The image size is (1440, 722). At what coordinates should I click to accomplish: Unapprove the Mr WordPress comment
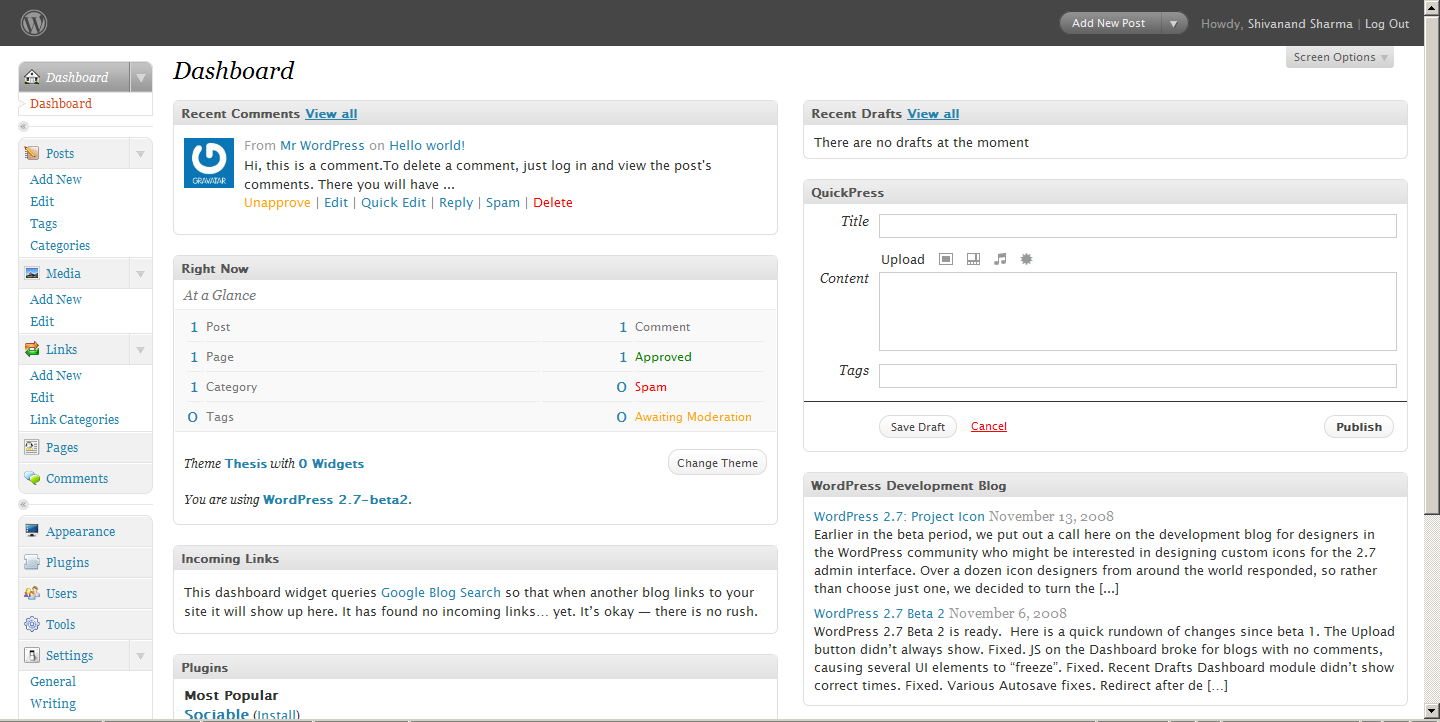pos(277,202)
